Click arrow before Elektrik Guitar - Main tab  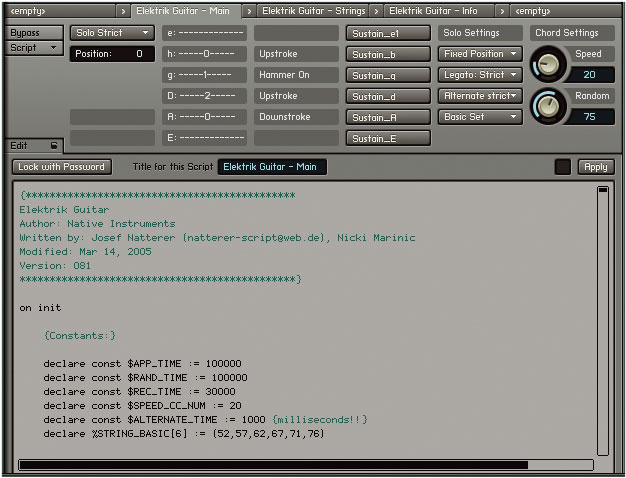tap(123, 11)
